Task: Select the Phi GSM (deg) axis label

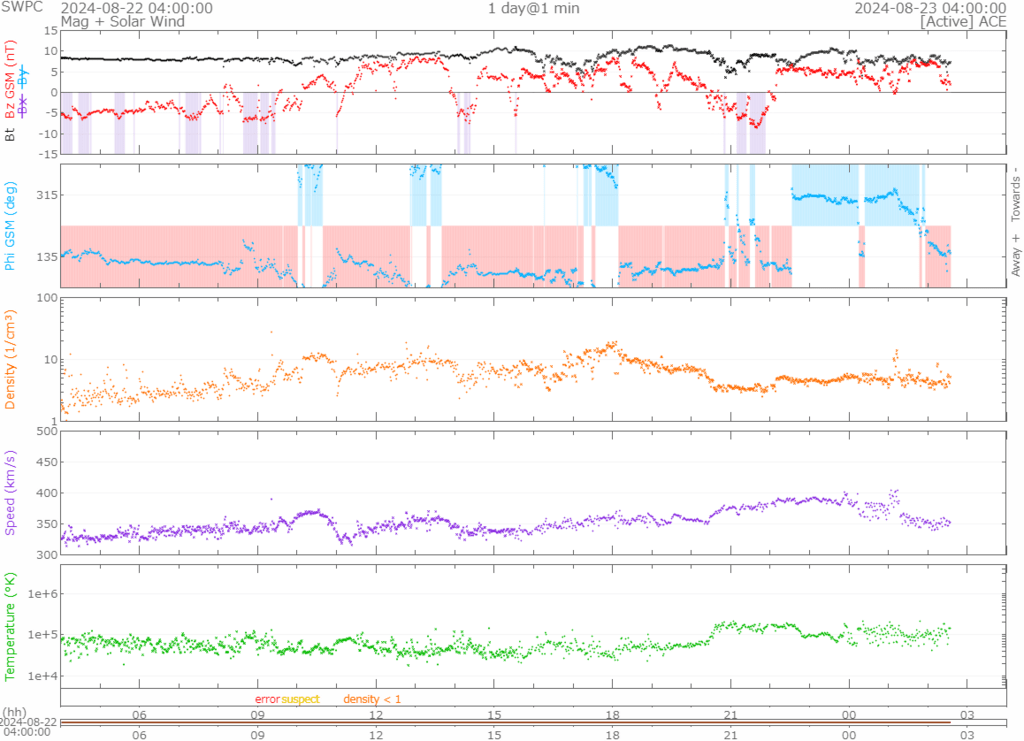Action: 11,225
